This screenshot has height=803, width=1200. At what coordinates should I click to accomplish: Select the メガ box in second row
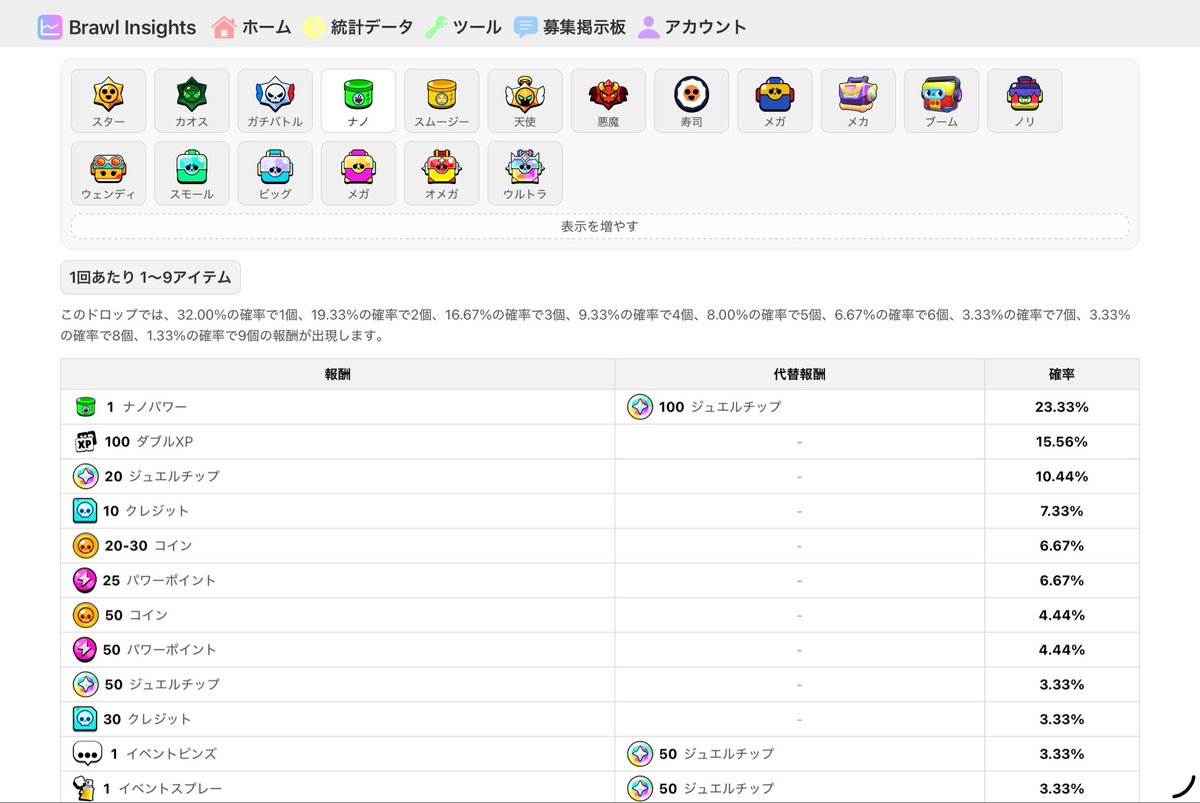pyautogui.click(x=358, y=173)
